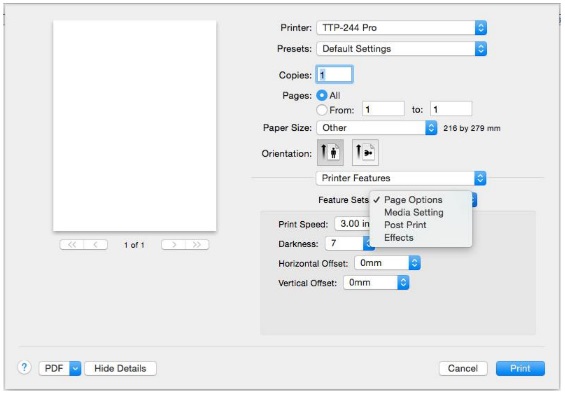The image size is (565, 394).
Task: Open the PDF dropdown arrow
Action: tap(75, 368)
